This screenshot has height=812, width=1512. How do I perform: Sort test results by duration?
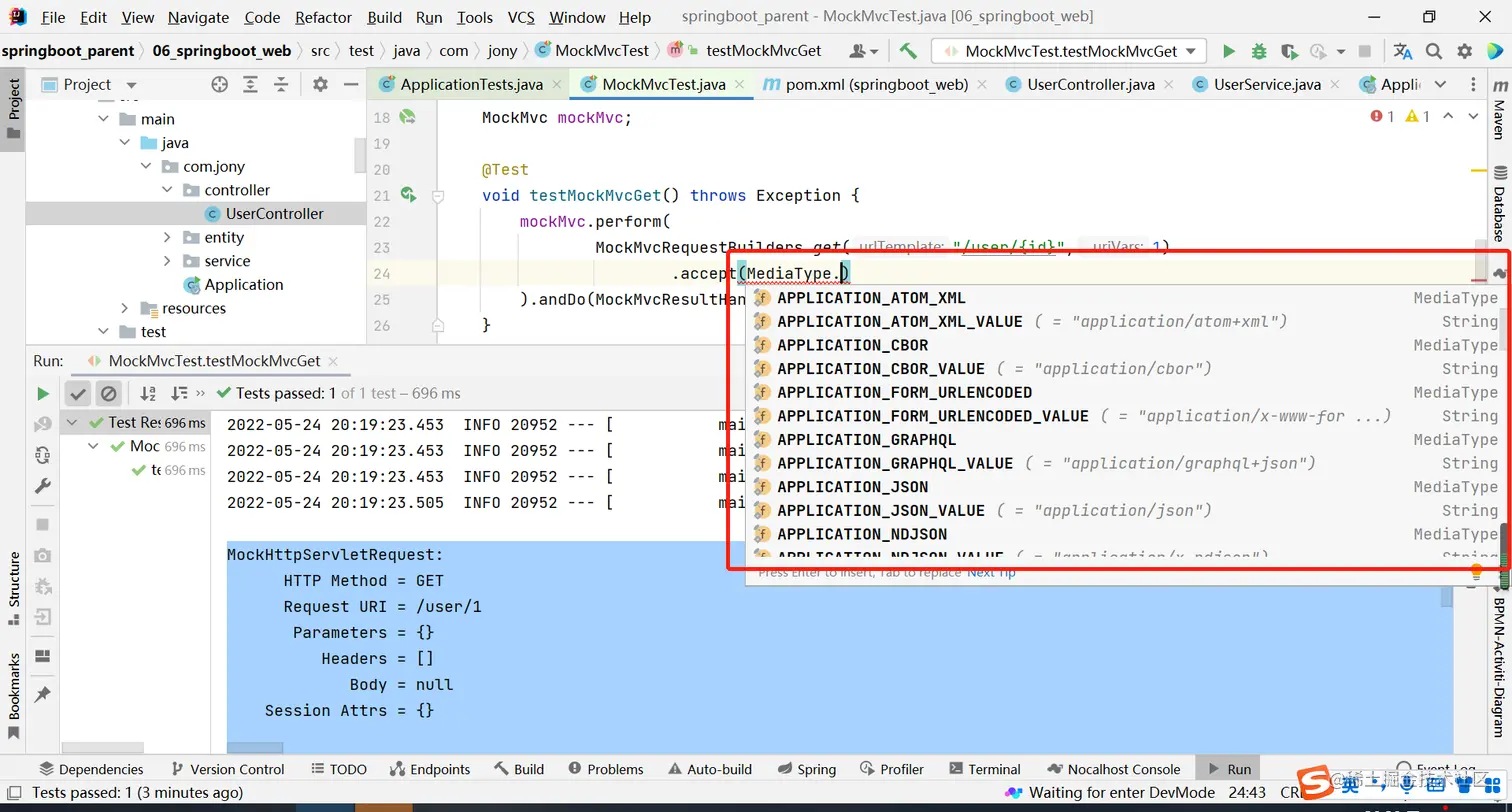pos(180,393)
